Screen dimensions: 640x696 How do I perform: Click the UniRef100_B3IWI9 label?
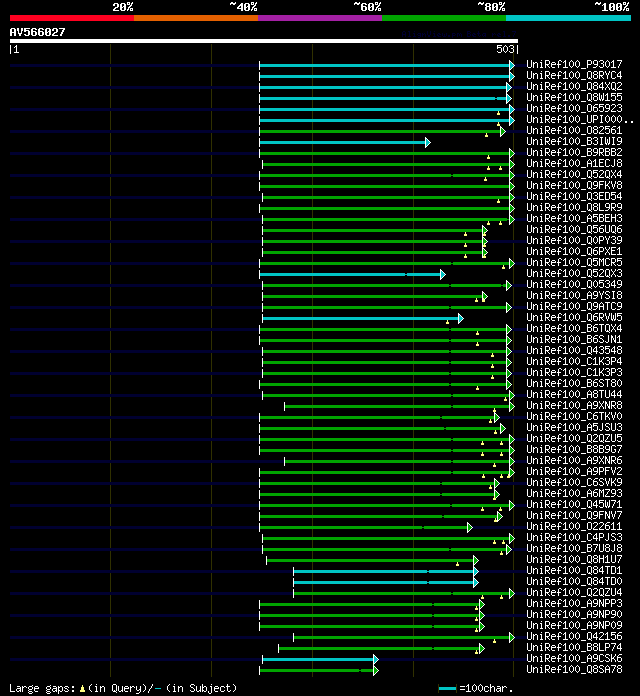pos(574,142)
